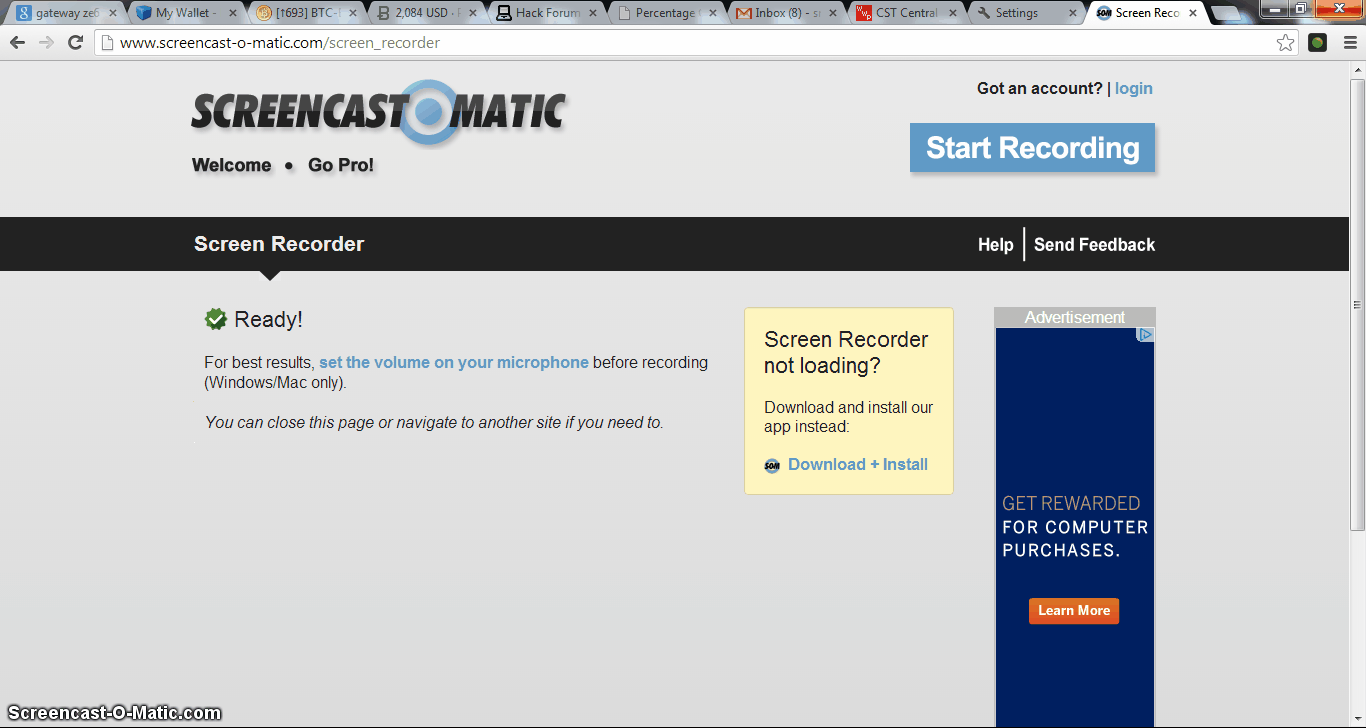Click the browser forward arrow

coord(46,42)
